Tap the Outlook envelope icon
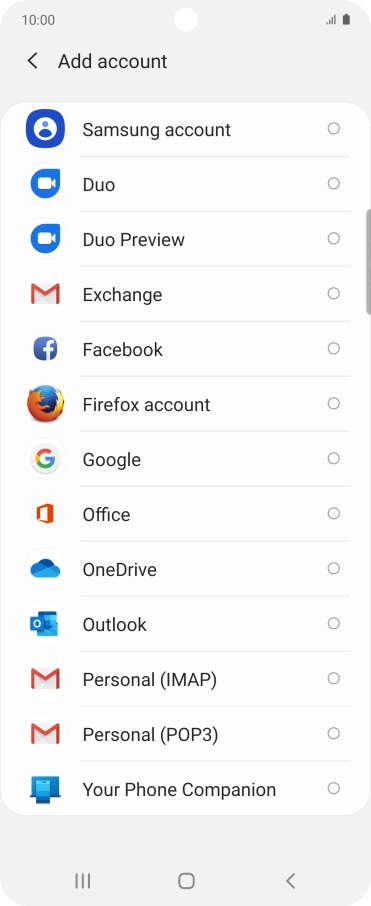The width and height of the screenshot is (371, 906). [x=44, y=624]
